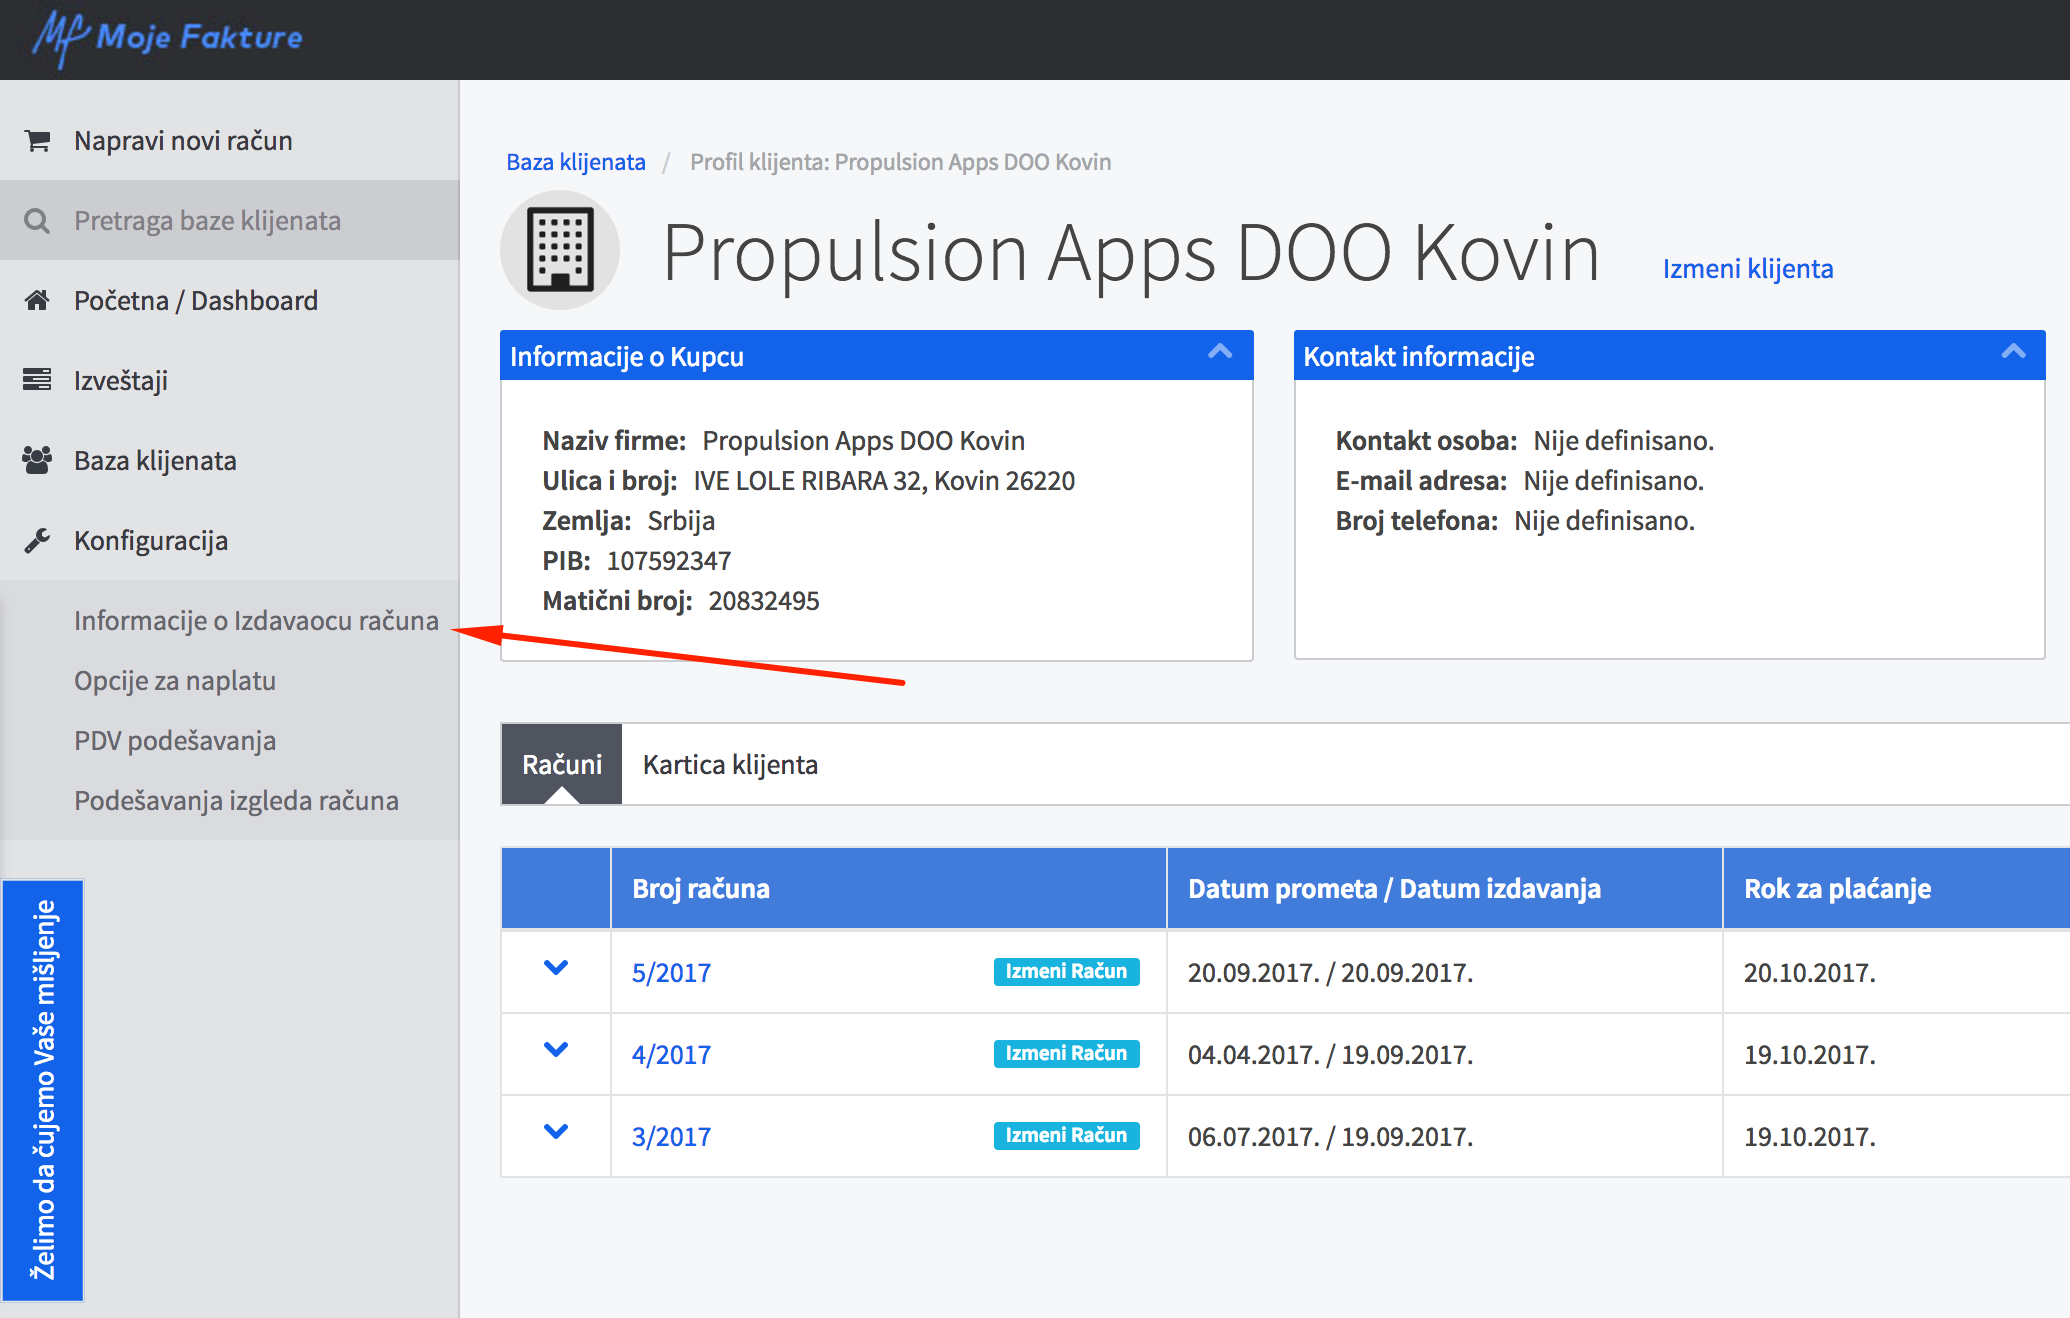
Task: Click the home icon beside Početna
Action: (x=37, y=300)
